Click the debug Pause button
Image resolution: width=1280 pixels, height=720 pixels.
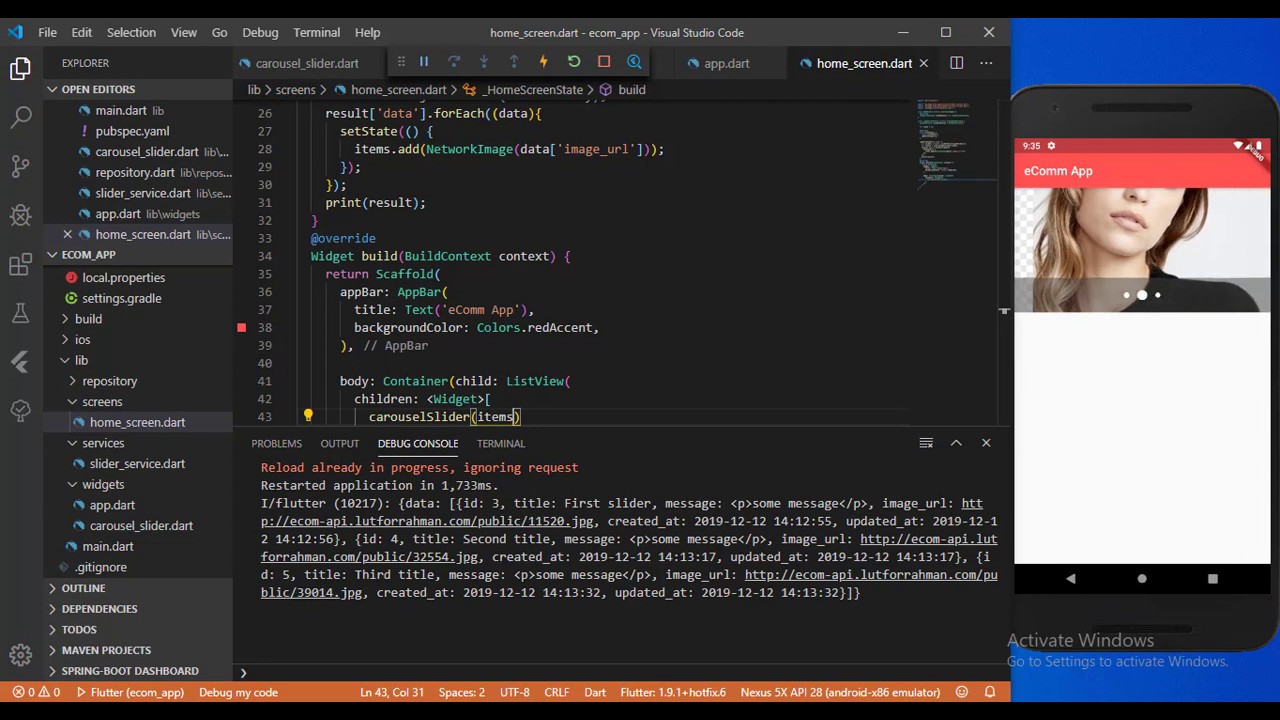[x=424, y=62]
